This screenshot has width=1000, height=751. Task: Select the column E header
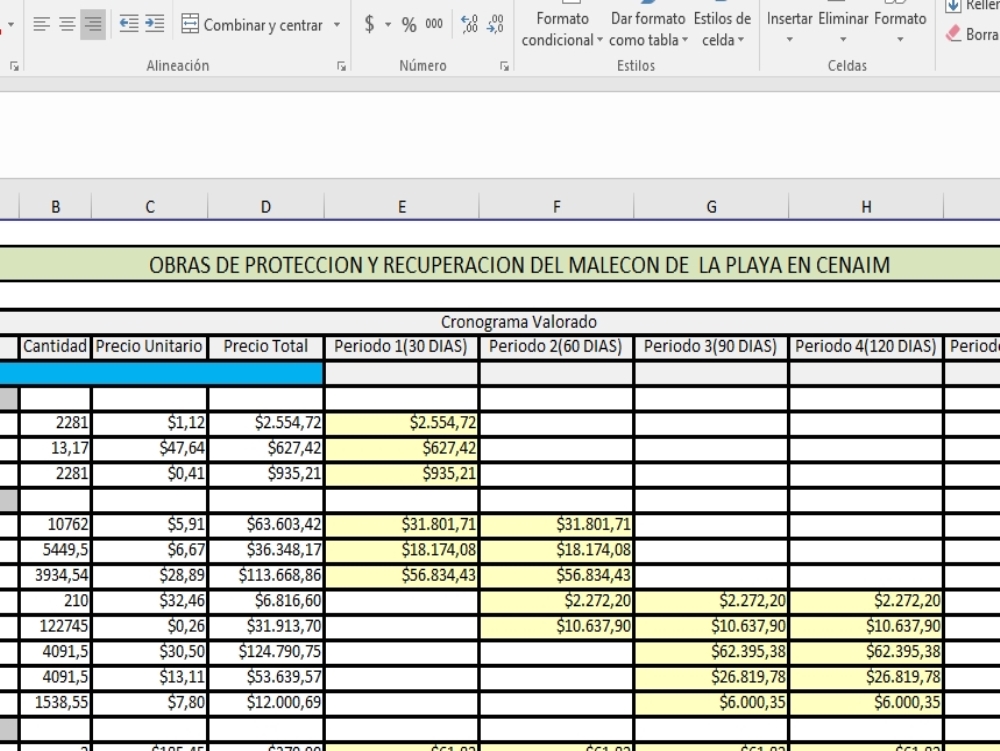402,207
